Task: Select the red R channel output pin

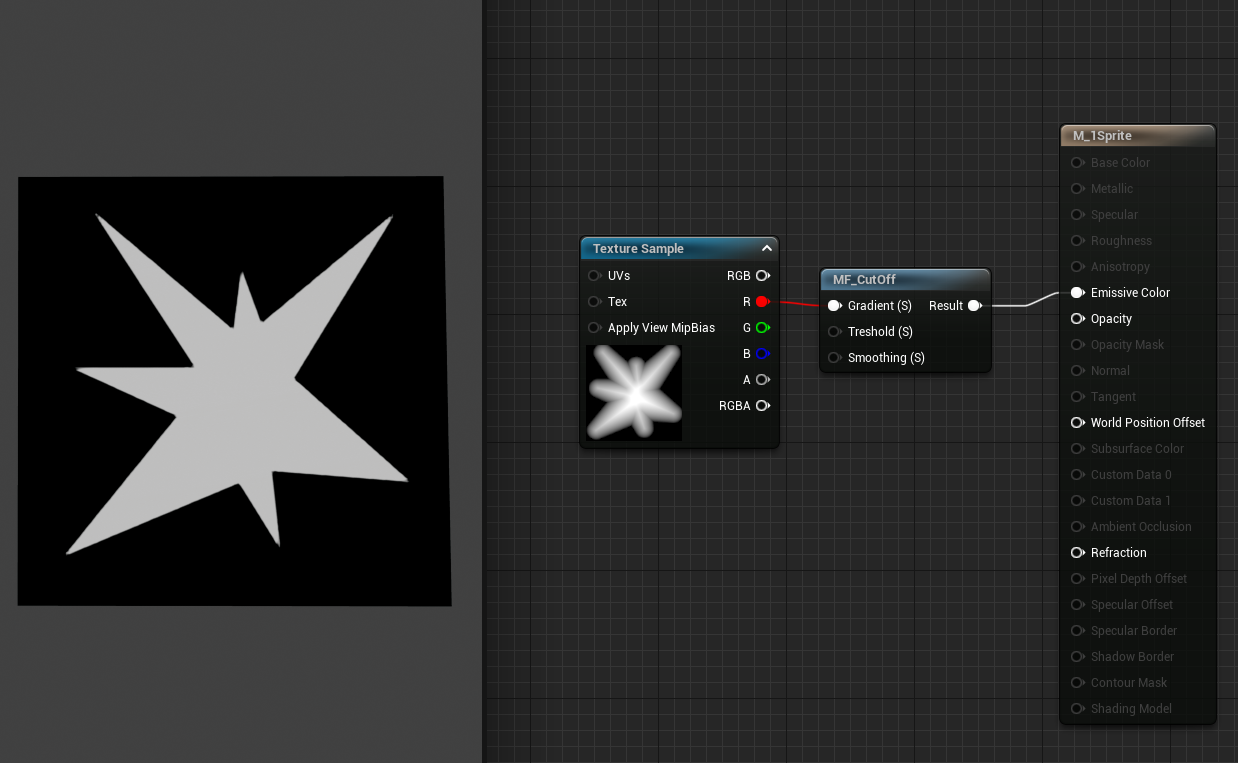Action: [x=761, y=301]
